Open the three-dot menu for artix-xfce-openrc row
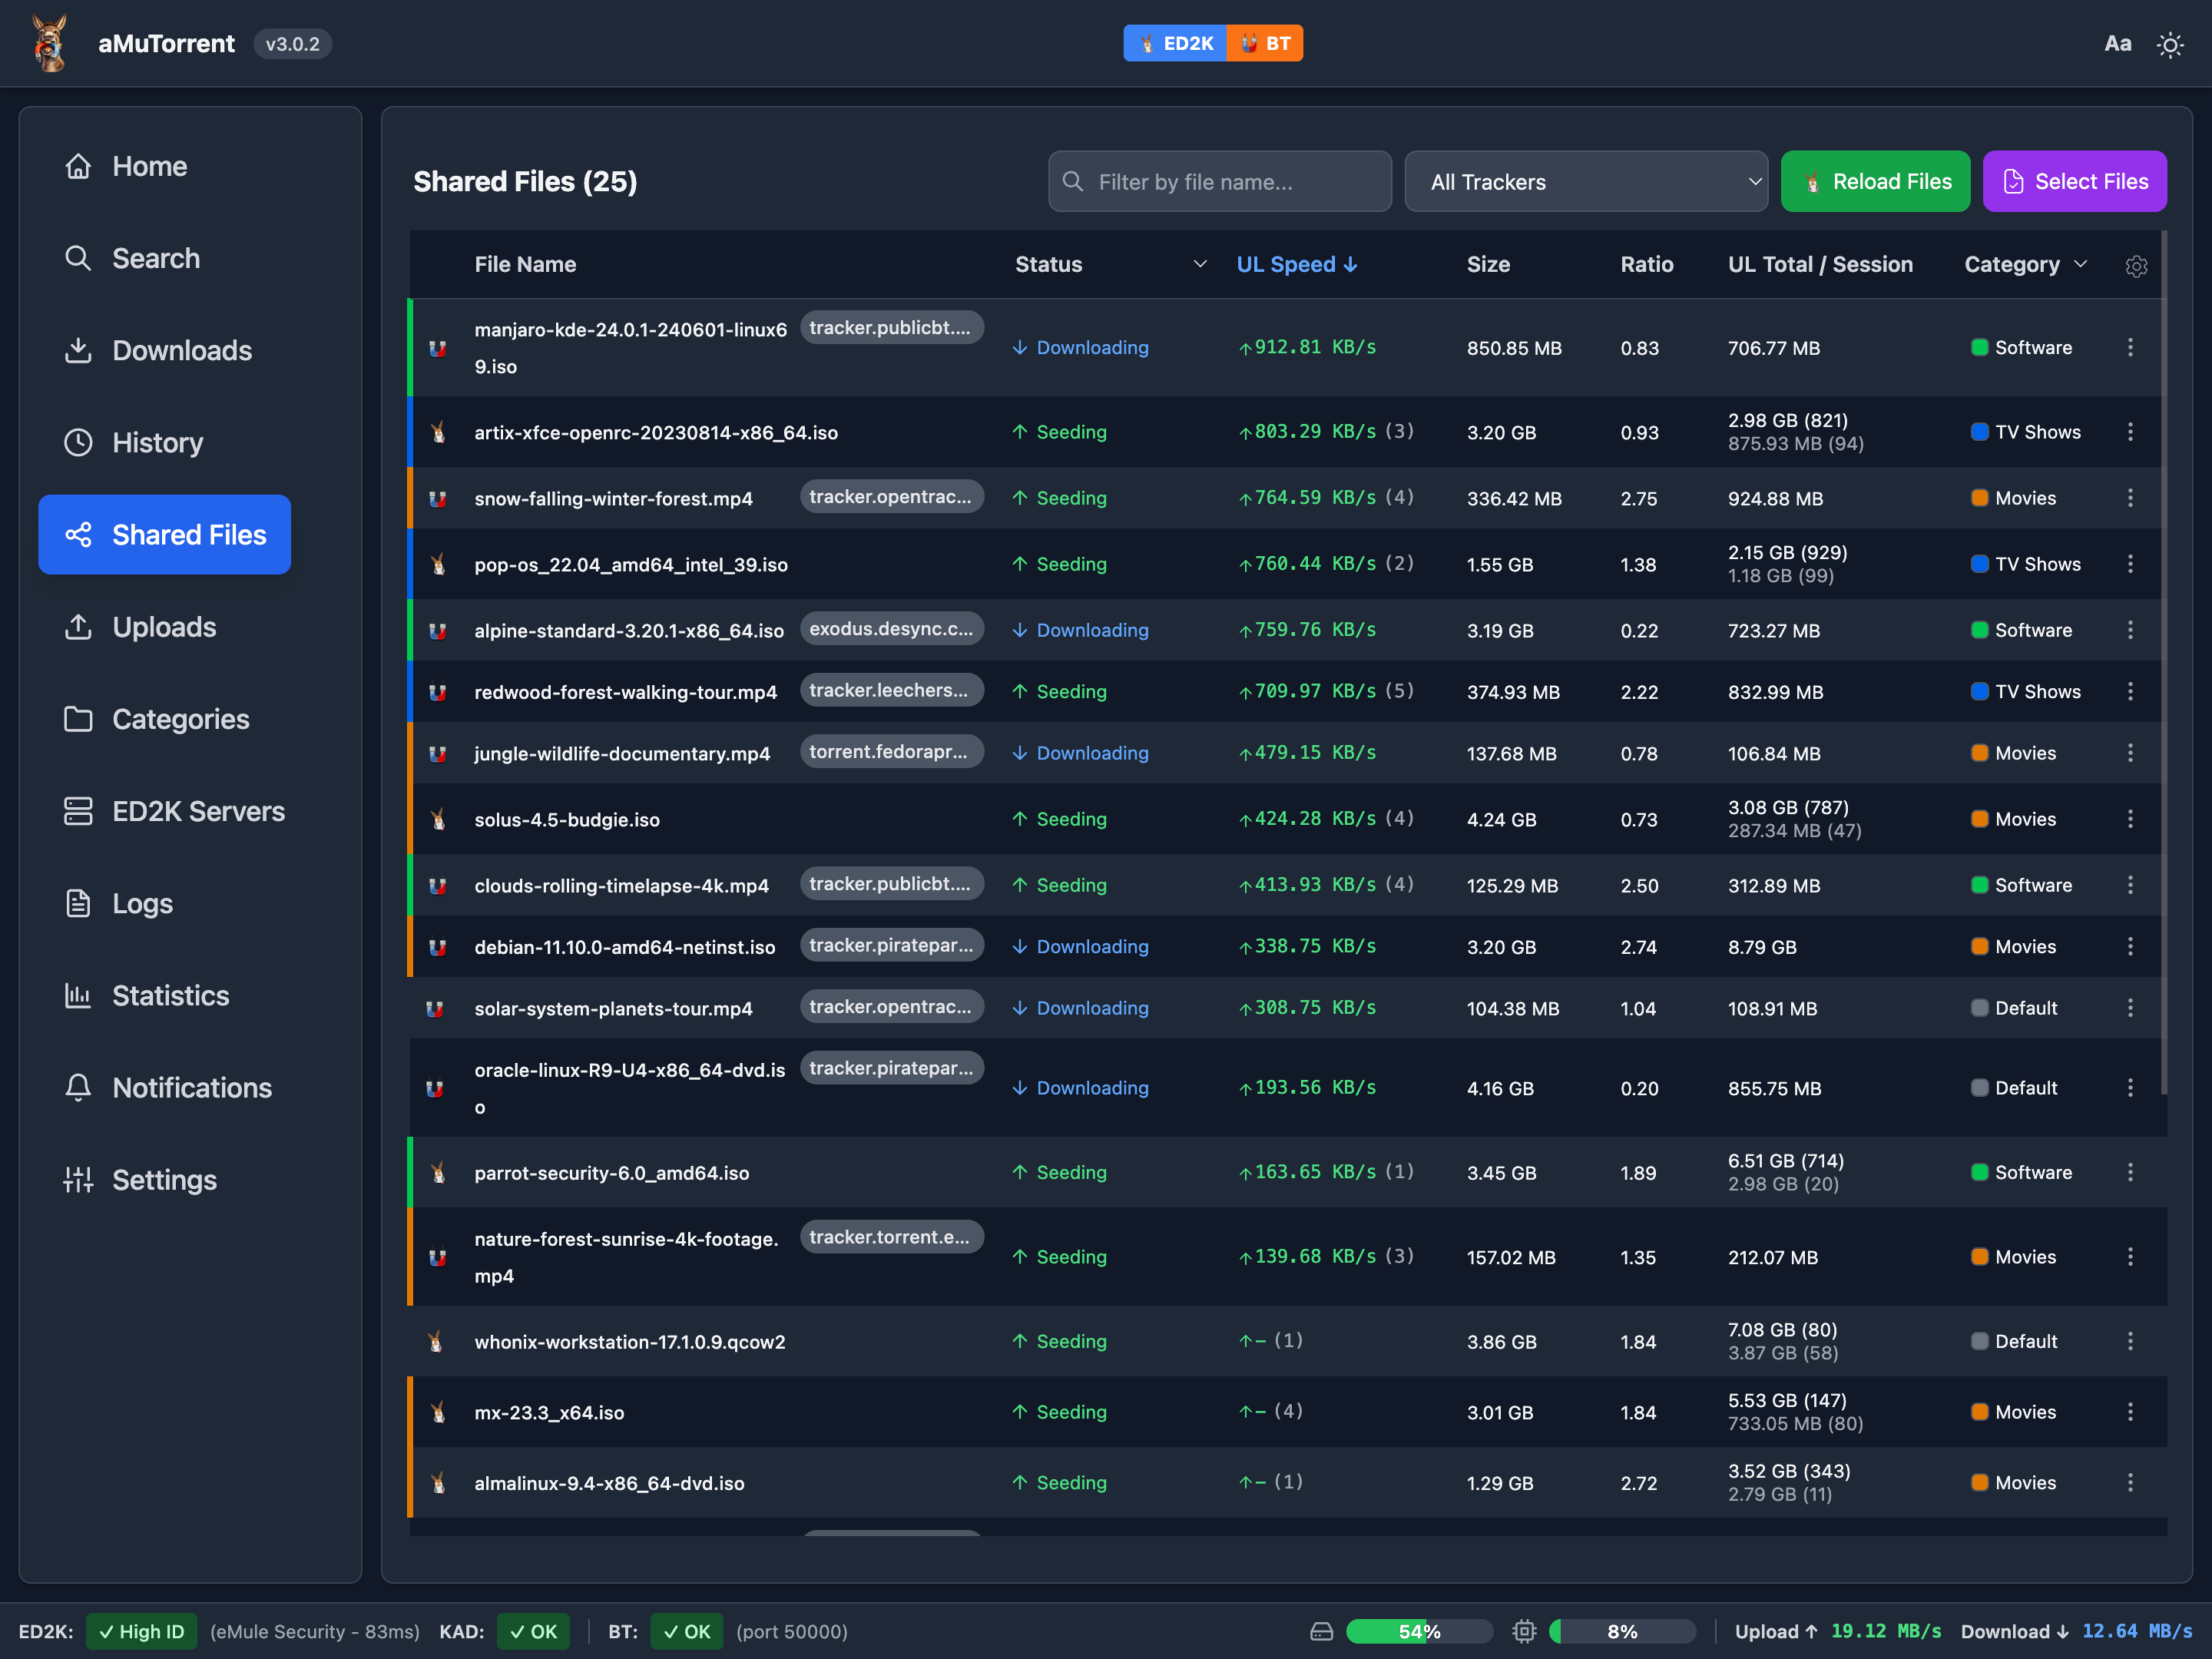 click(2130, 432)
